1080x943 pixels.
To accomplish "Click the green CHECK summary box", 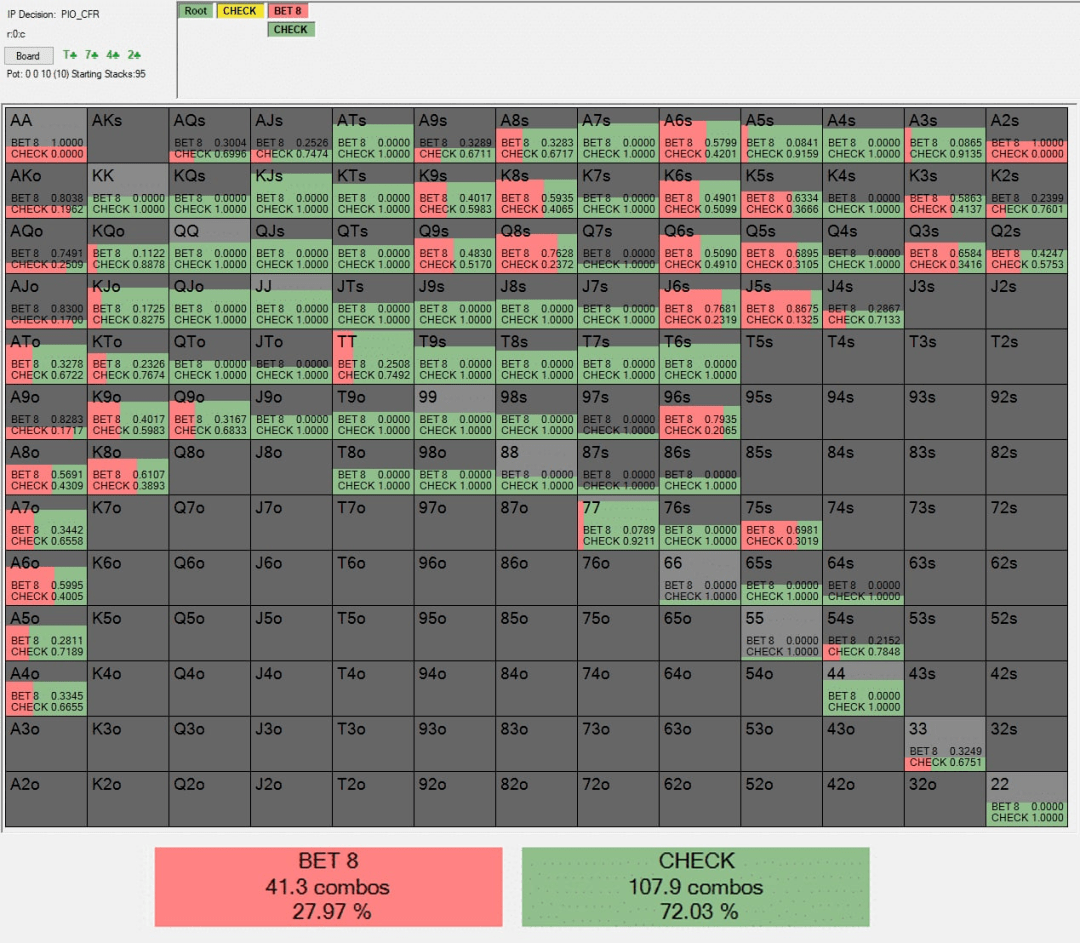I will (x=696, y=887).
